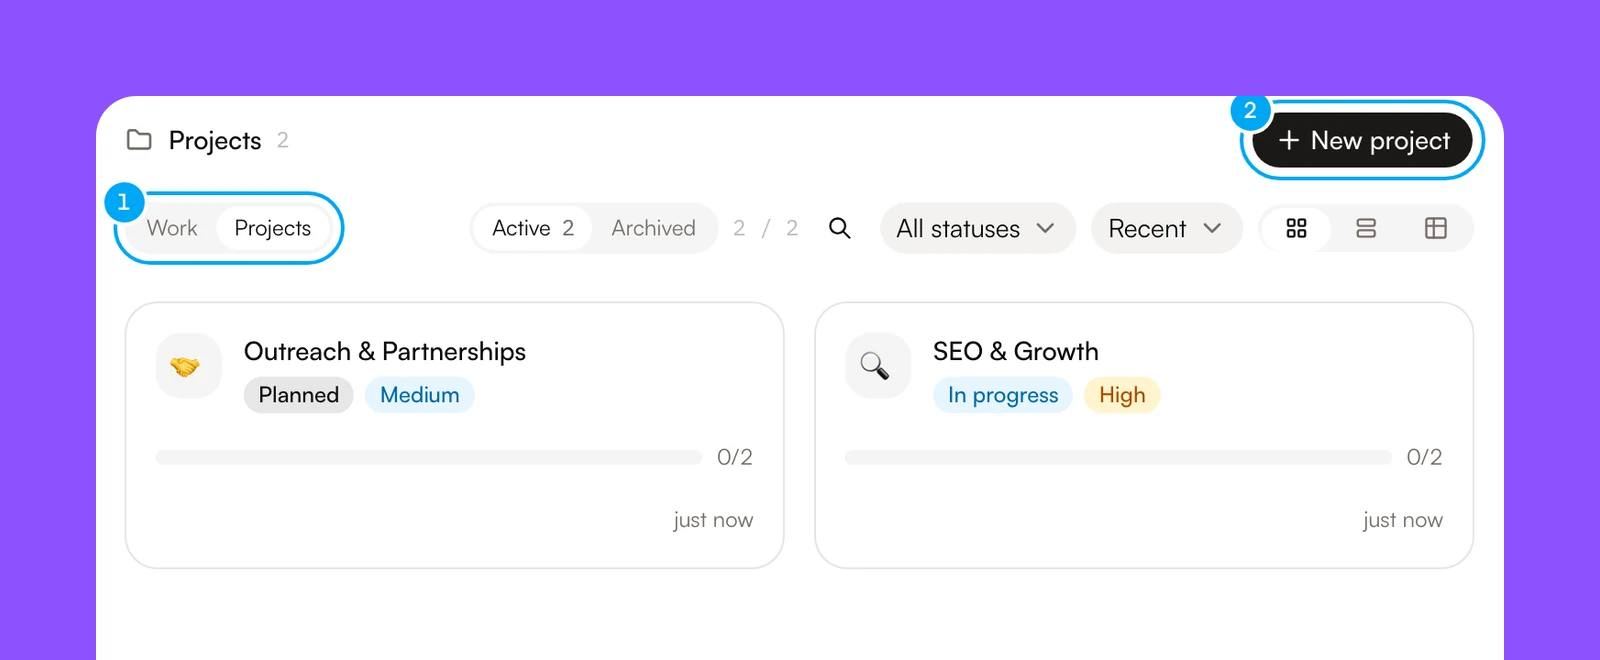Show Active projects
The width and height of the screenshot is (1600, 660).
pyautogui.click(x=533, y=228)
